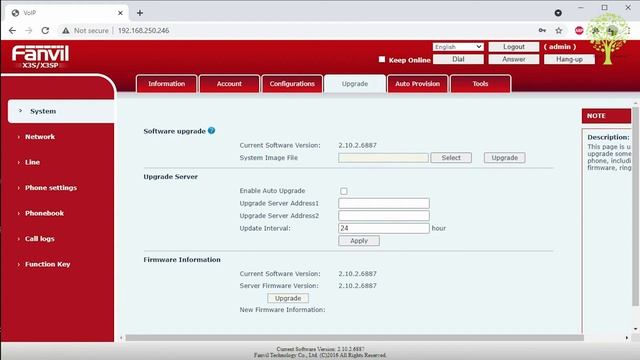Screen dimensions: 640x360
Task: Click Upgrade next to System Image File
Action: click(504, 158)
